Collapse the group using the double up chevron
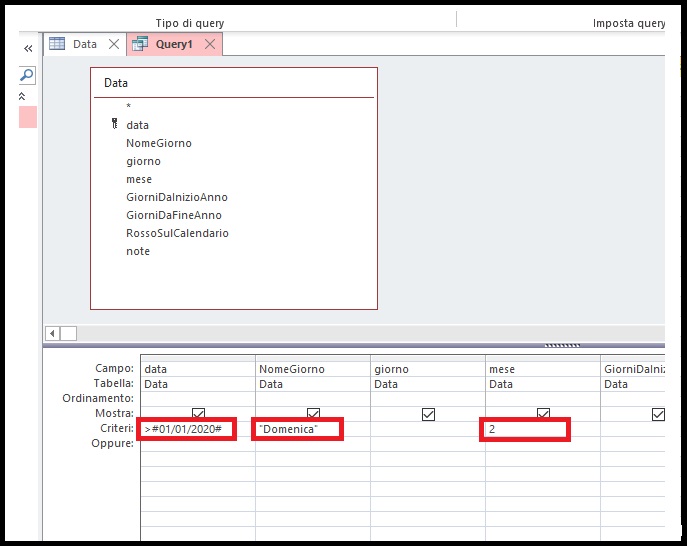 (x=22, y=96)
